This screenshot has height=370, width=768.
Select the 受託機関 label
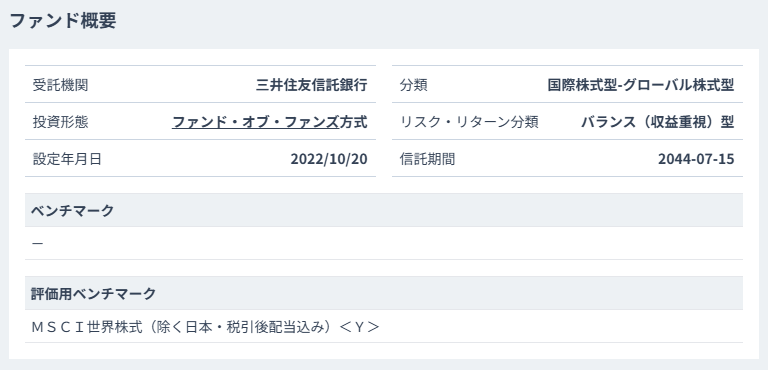(60, 85)
